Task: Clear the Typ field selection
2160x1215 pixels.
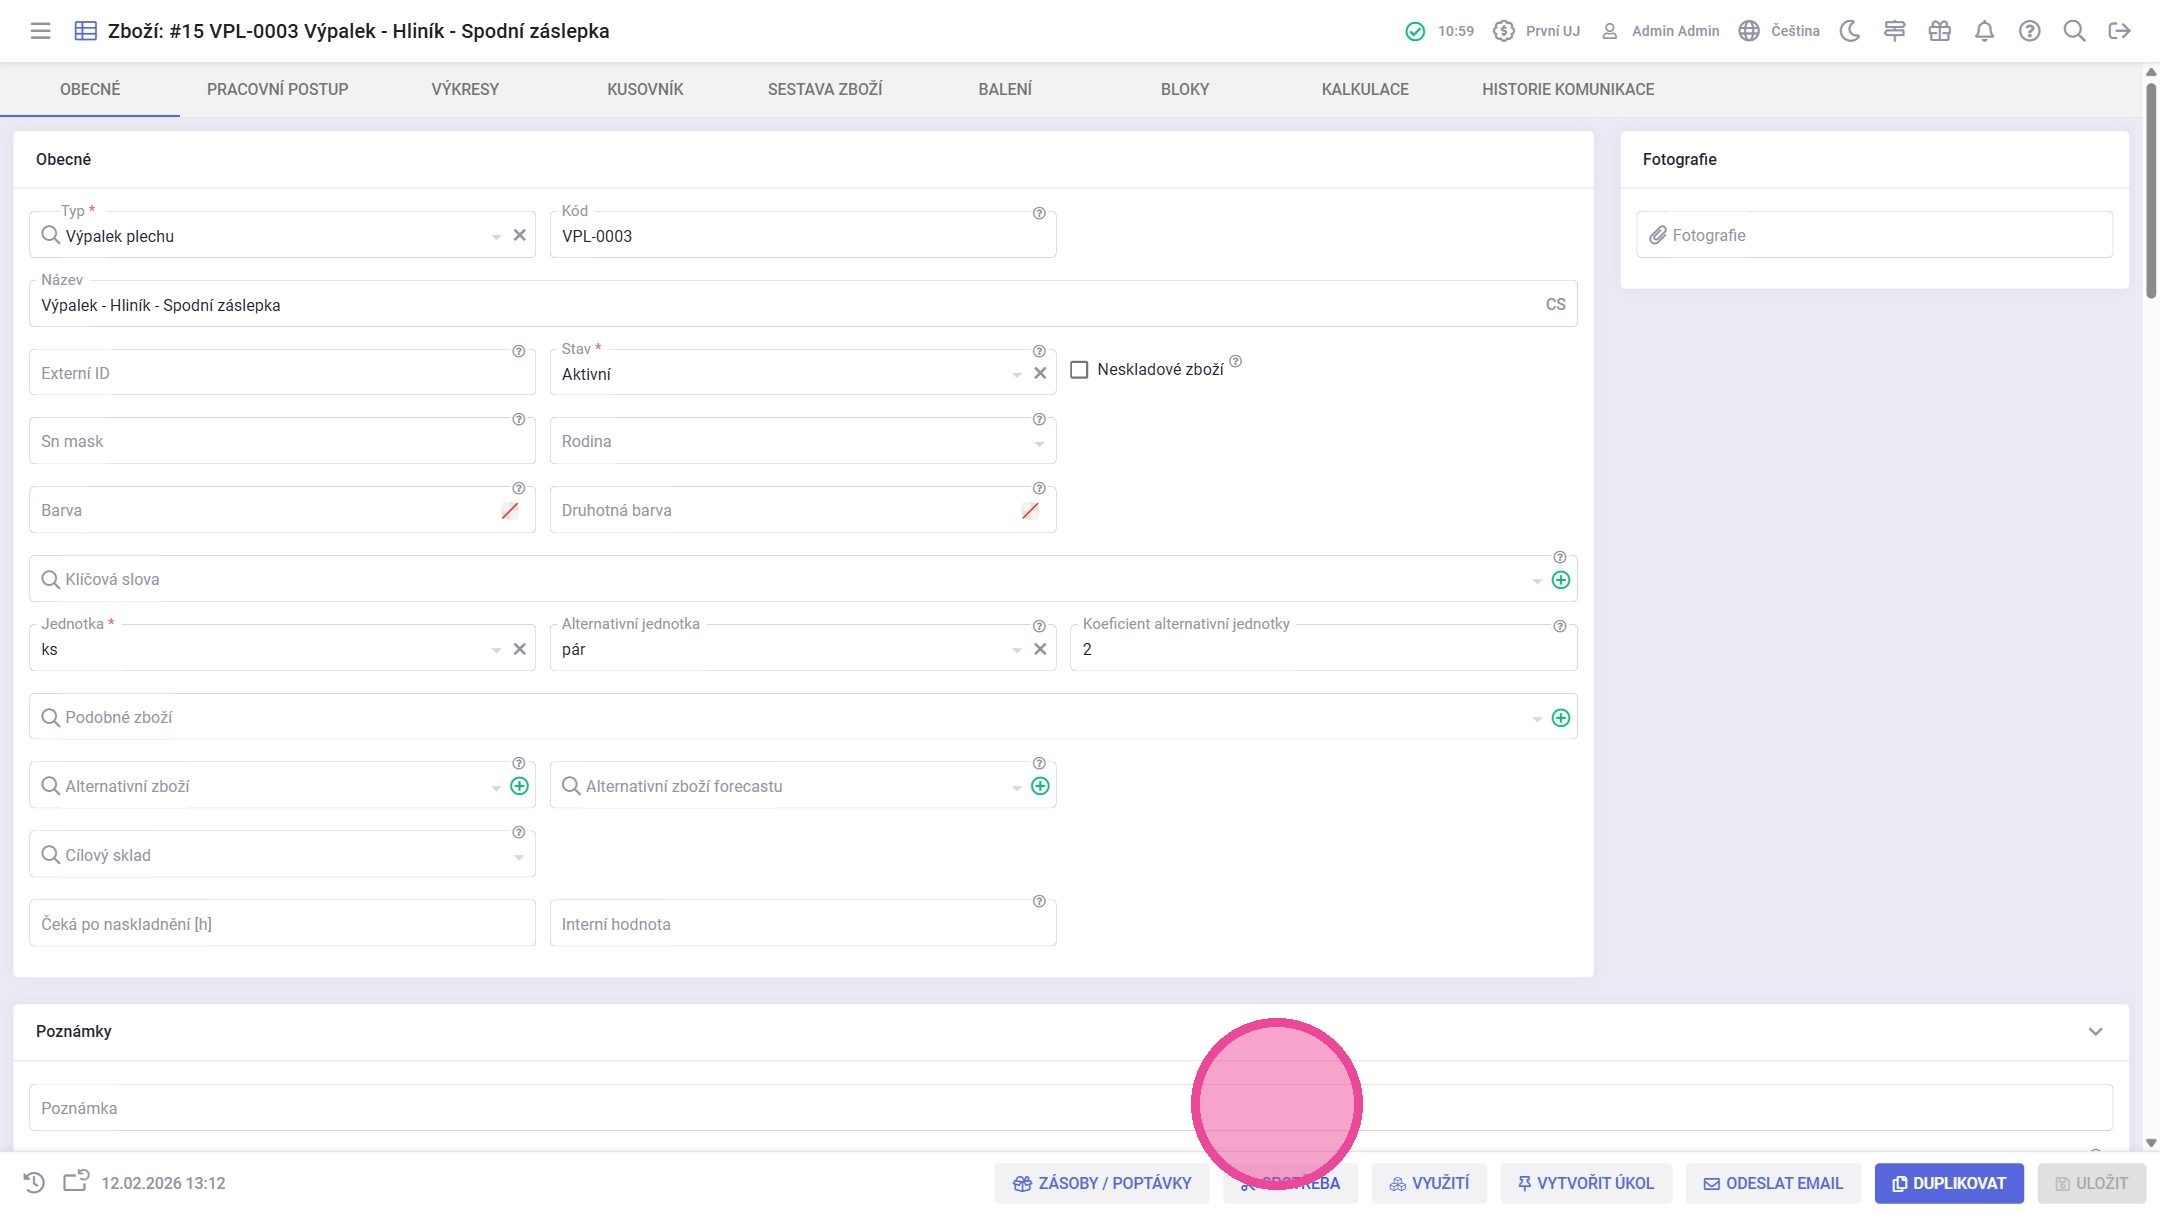Action: [x=519, y=236]
